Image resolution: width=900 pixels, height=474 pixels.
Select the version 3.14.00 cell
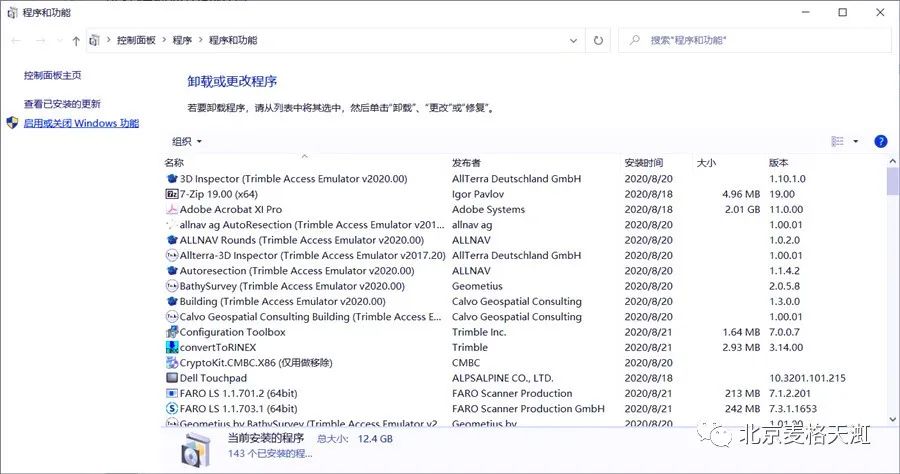tap(786, 347)
